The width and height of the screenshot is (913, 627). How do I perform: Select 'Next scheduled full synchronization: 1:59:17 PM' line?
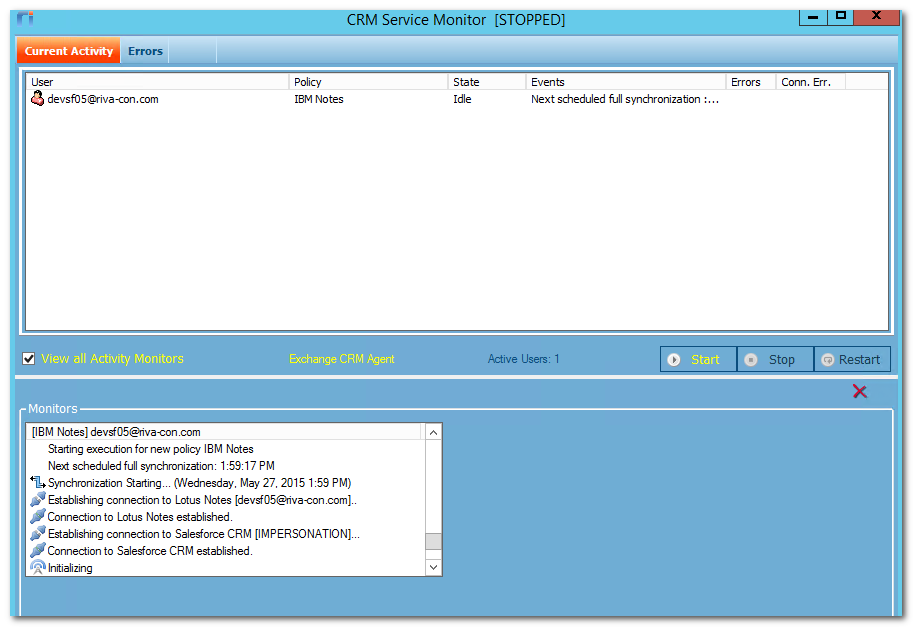pyautogui.click(x=161, y=466)
